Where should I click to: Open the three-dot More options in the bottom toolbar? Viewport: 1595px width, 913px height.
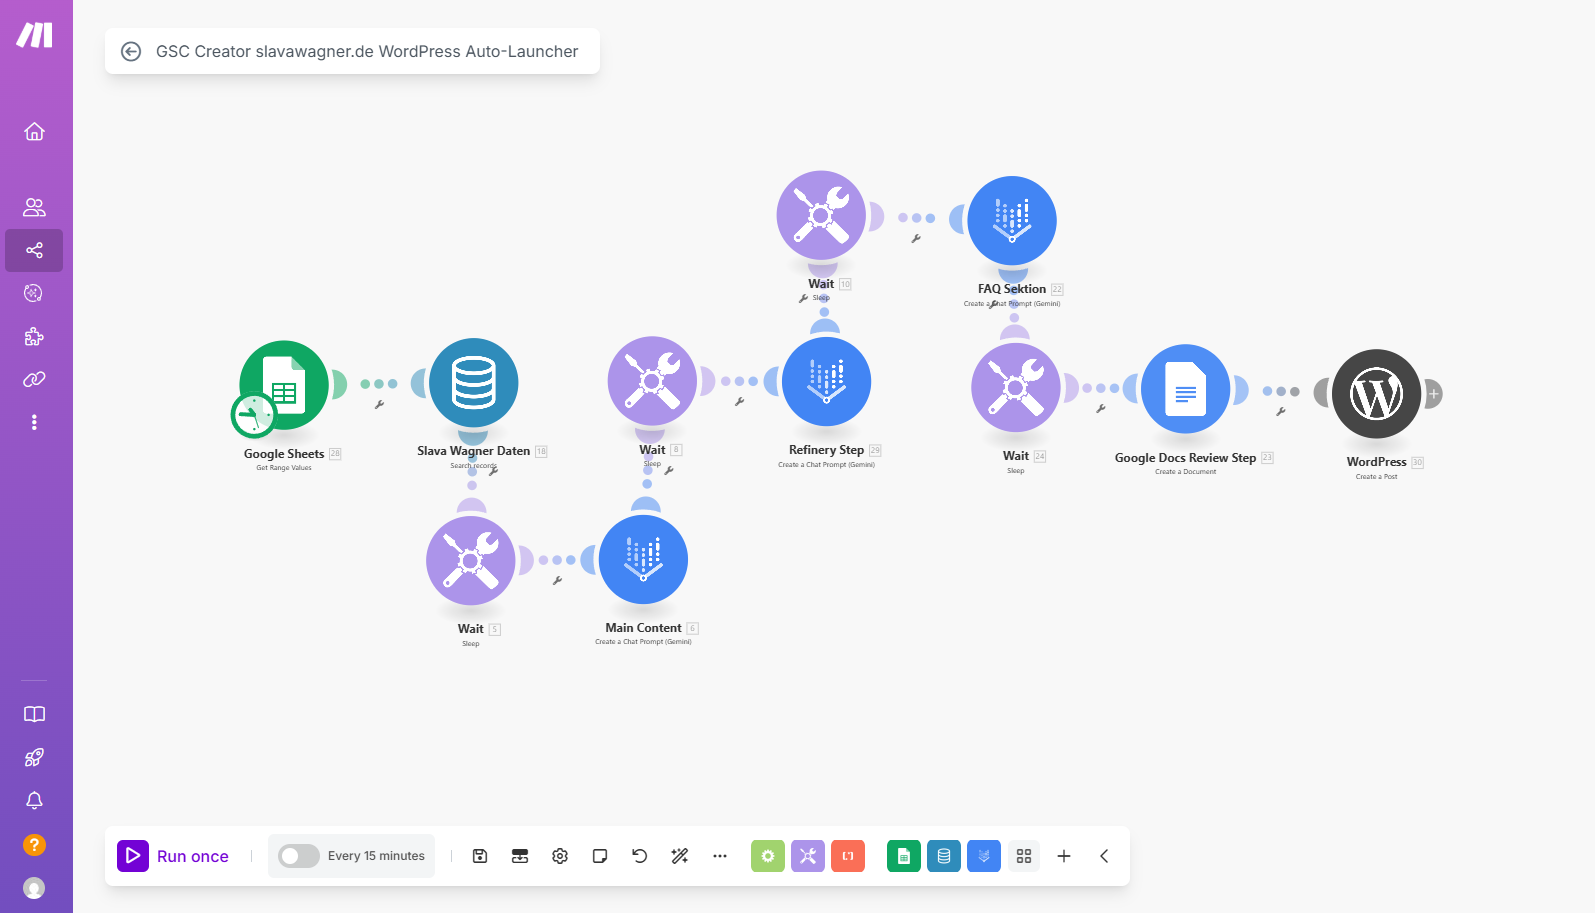tap(720, 856)
